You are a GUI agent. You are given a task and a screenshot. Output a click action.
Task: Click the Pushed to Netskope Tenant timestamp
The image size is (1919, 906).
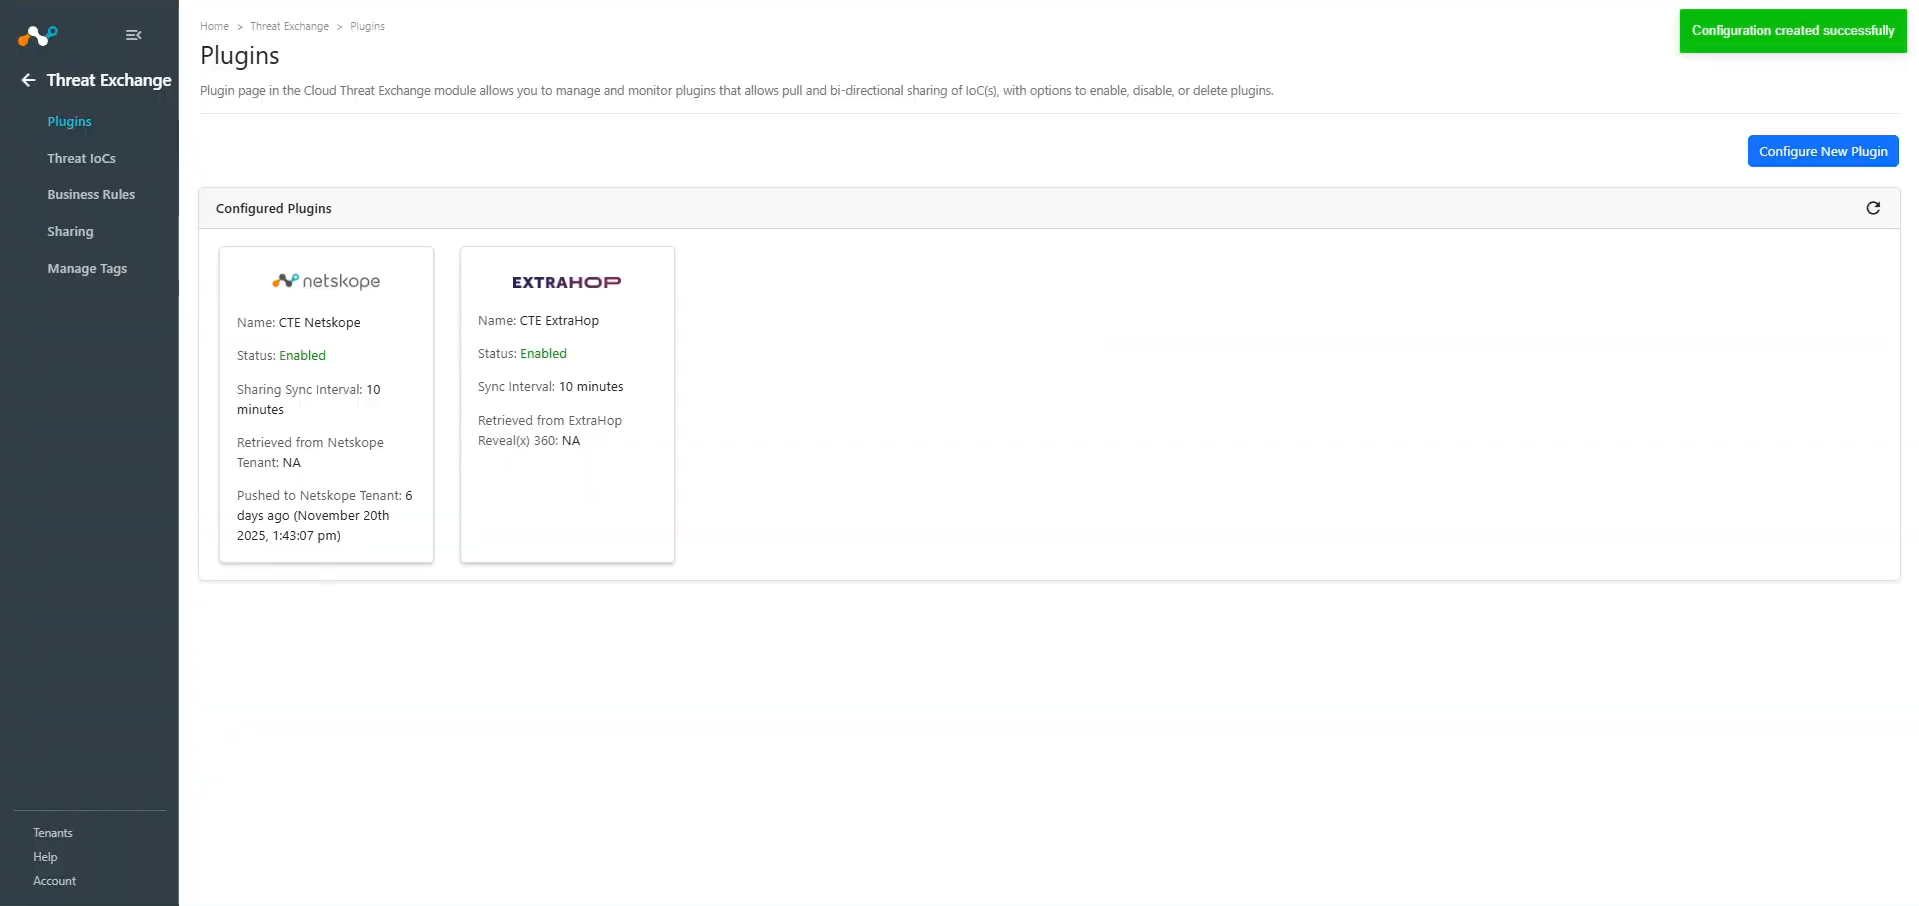(x=325, y=515)
